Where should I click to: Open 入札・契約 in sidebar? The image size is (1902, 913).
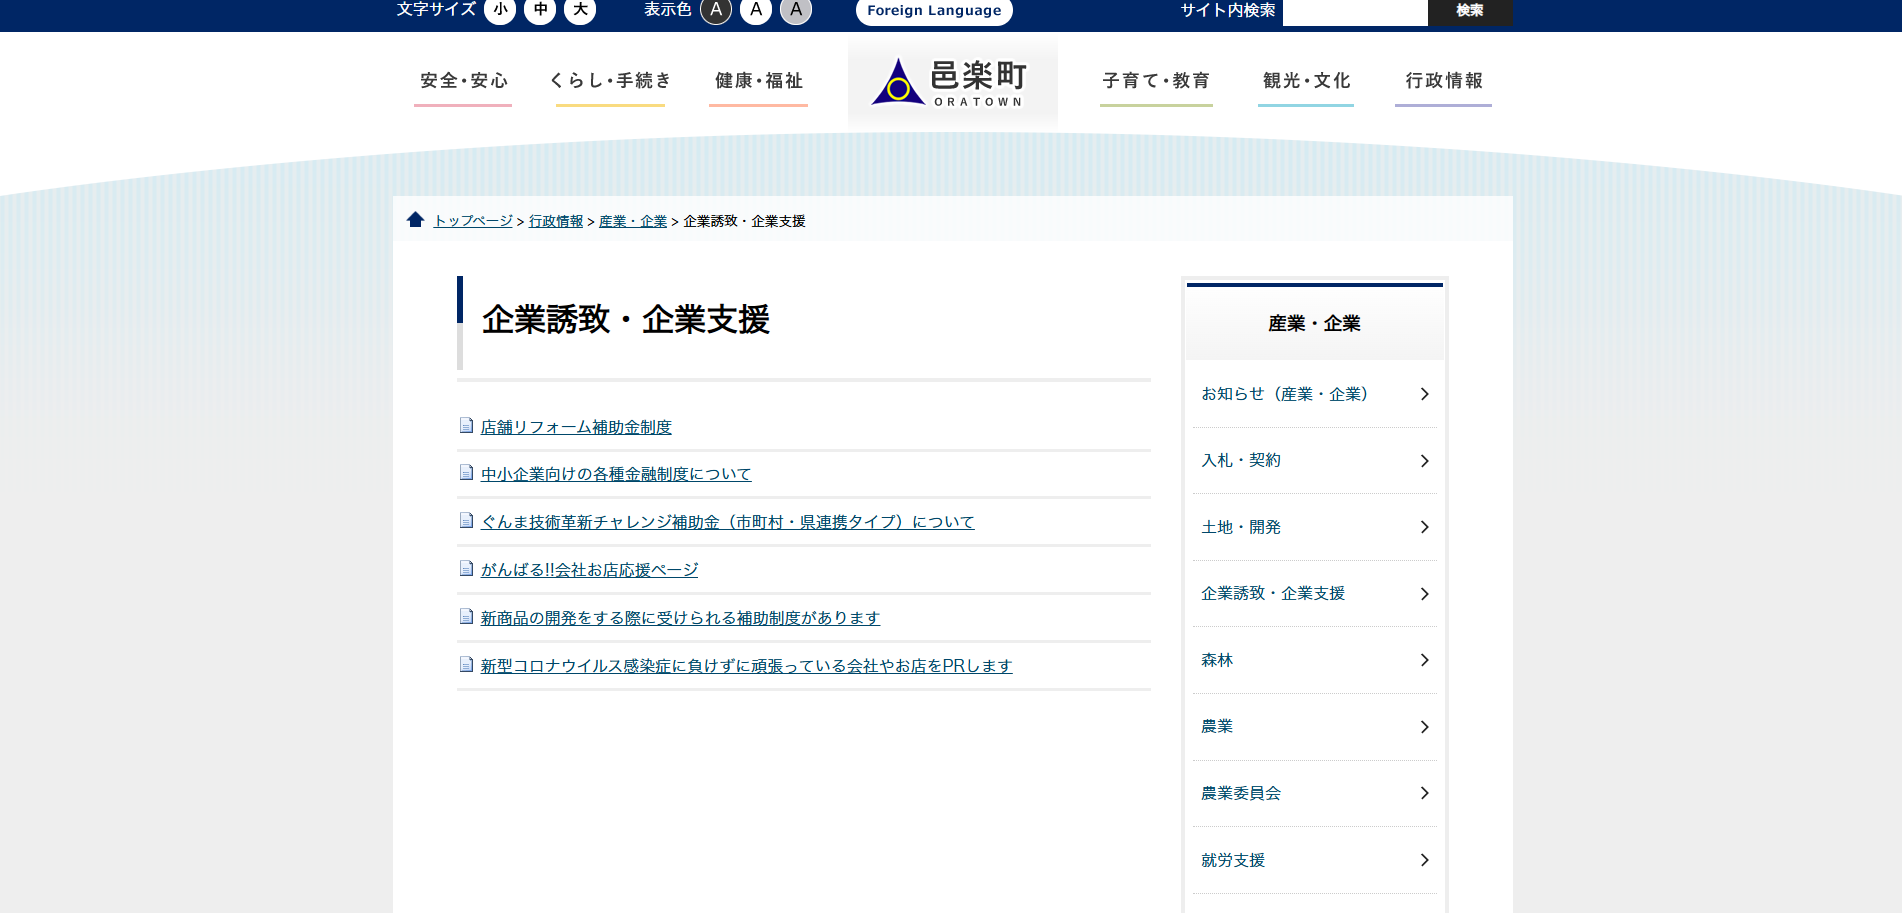(1314, 461)
